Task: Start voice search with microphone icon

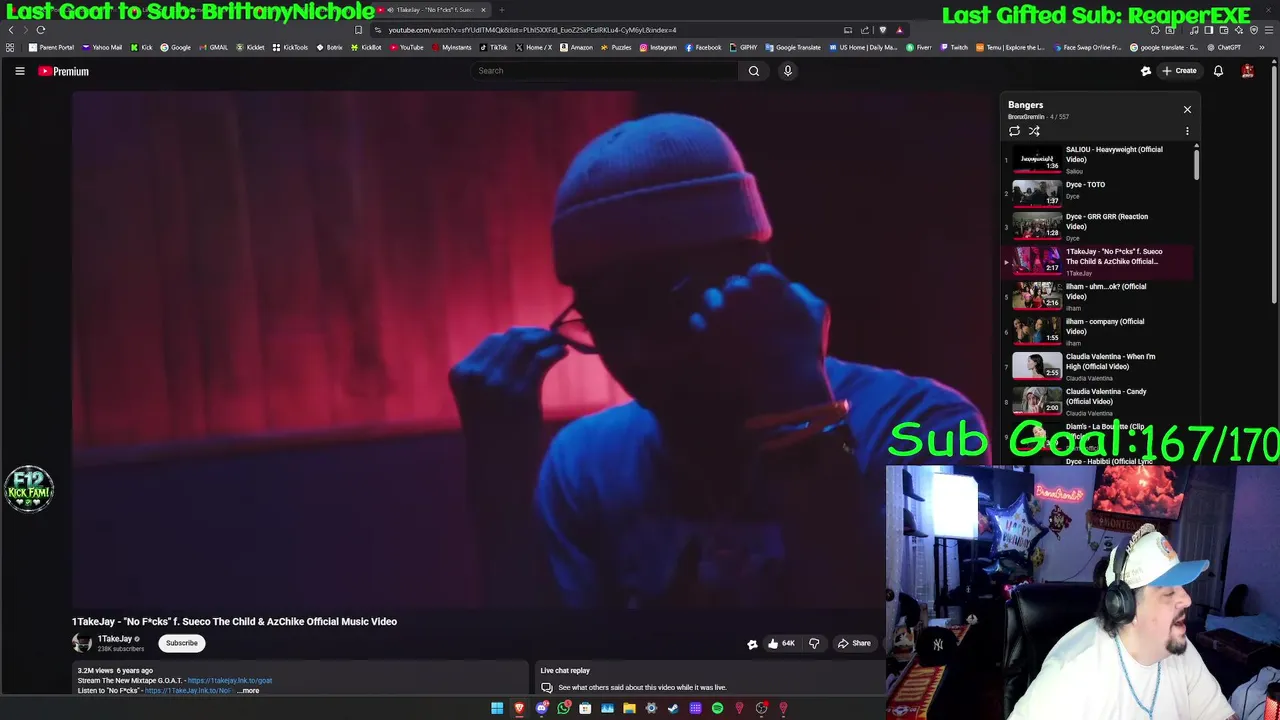Action: click(787, 71)
